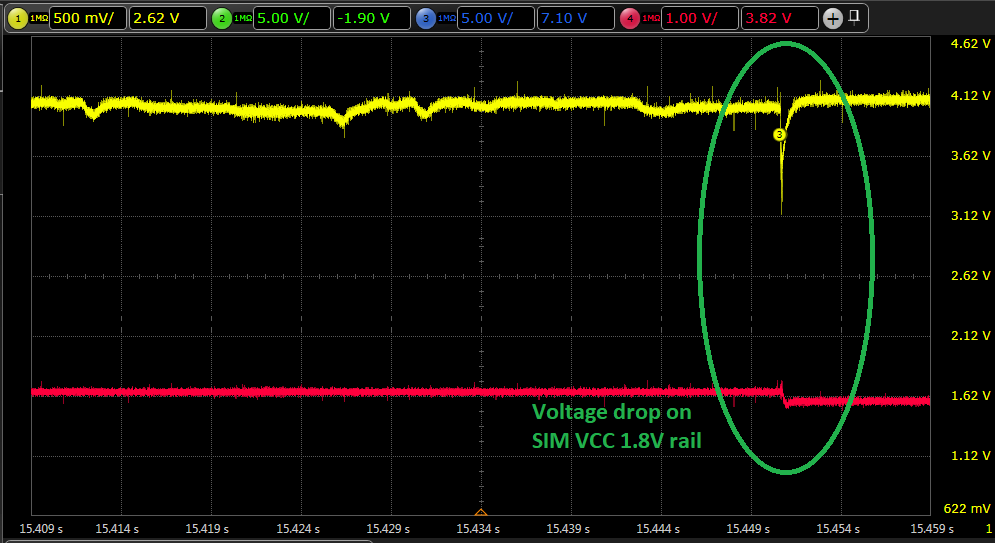This screenshot has width=995, height=543.
Task: Click the 15.424 s time label
Action: point(298,528)
